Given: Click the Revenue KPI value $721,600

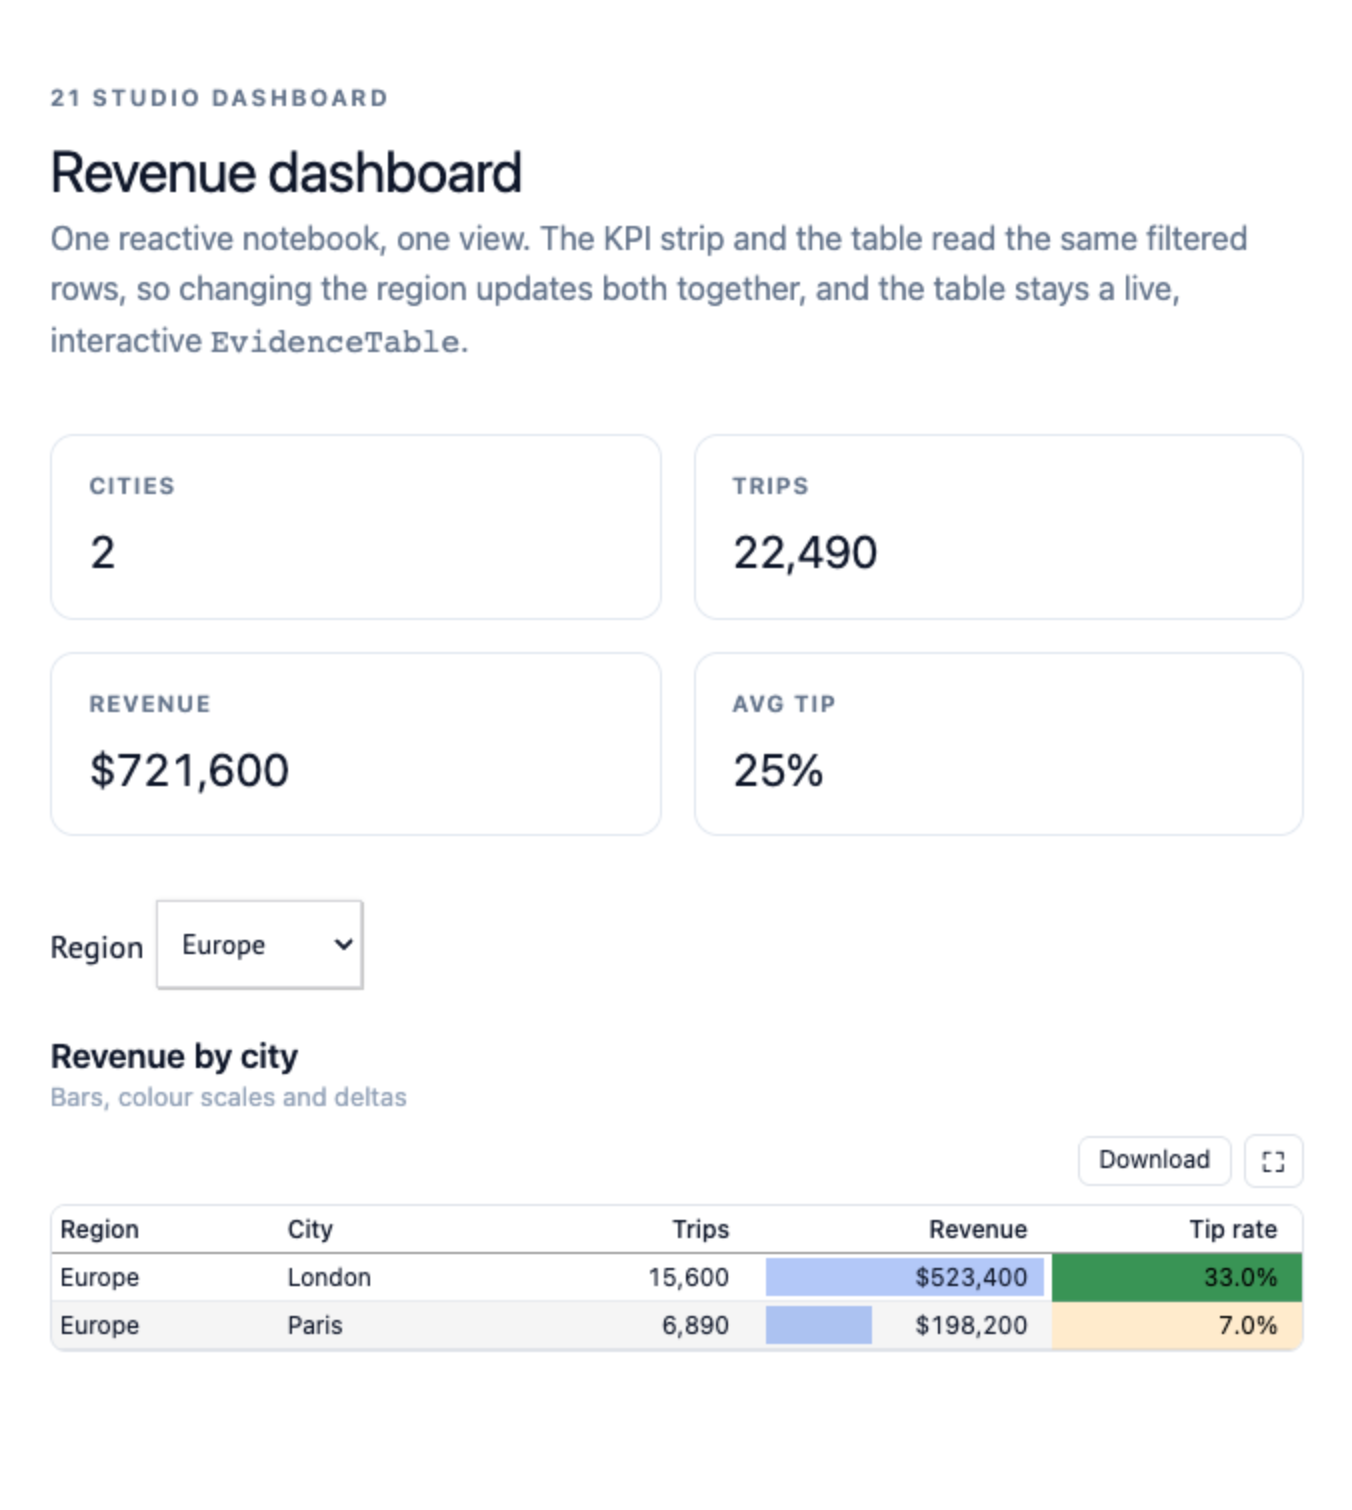Looking at the screenshot, I should pyautogui.click(x=189, y=771).
